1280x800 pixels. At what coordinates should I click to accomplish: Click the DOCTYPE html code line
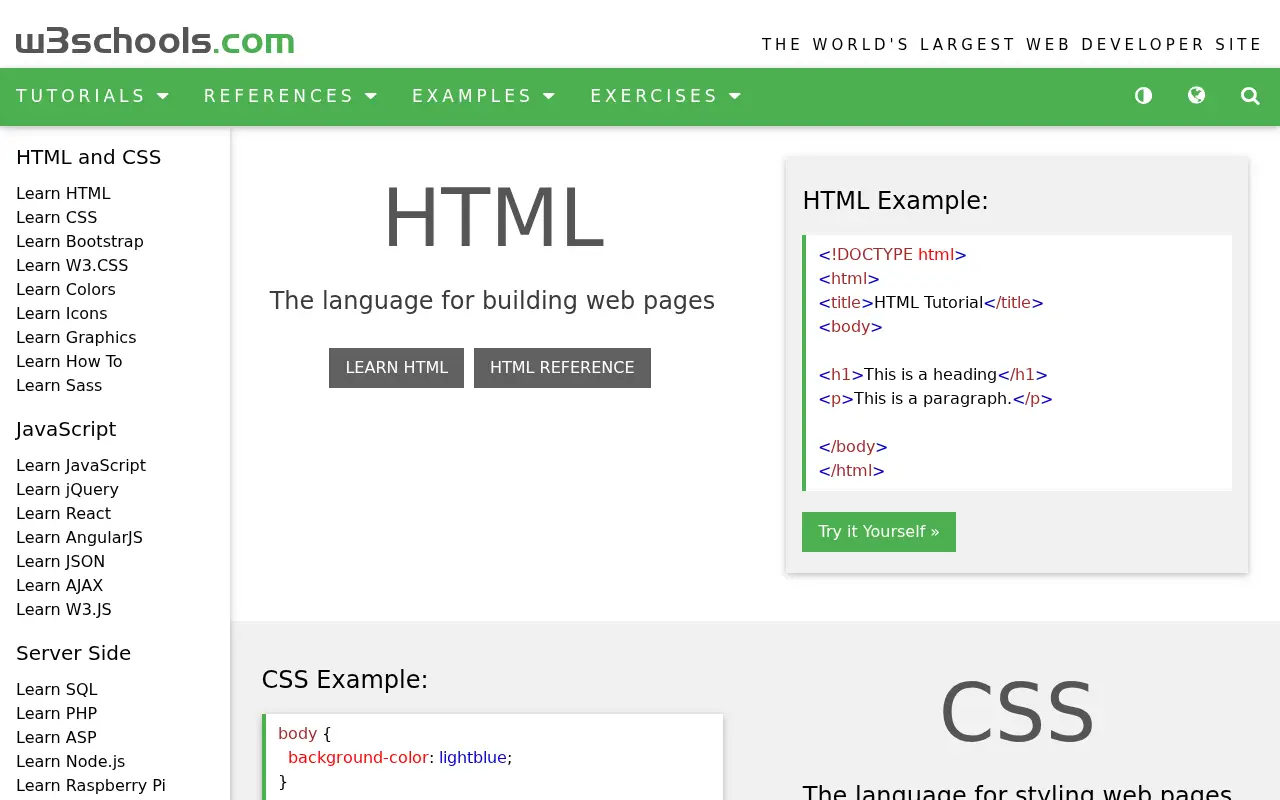click(893, 255)
